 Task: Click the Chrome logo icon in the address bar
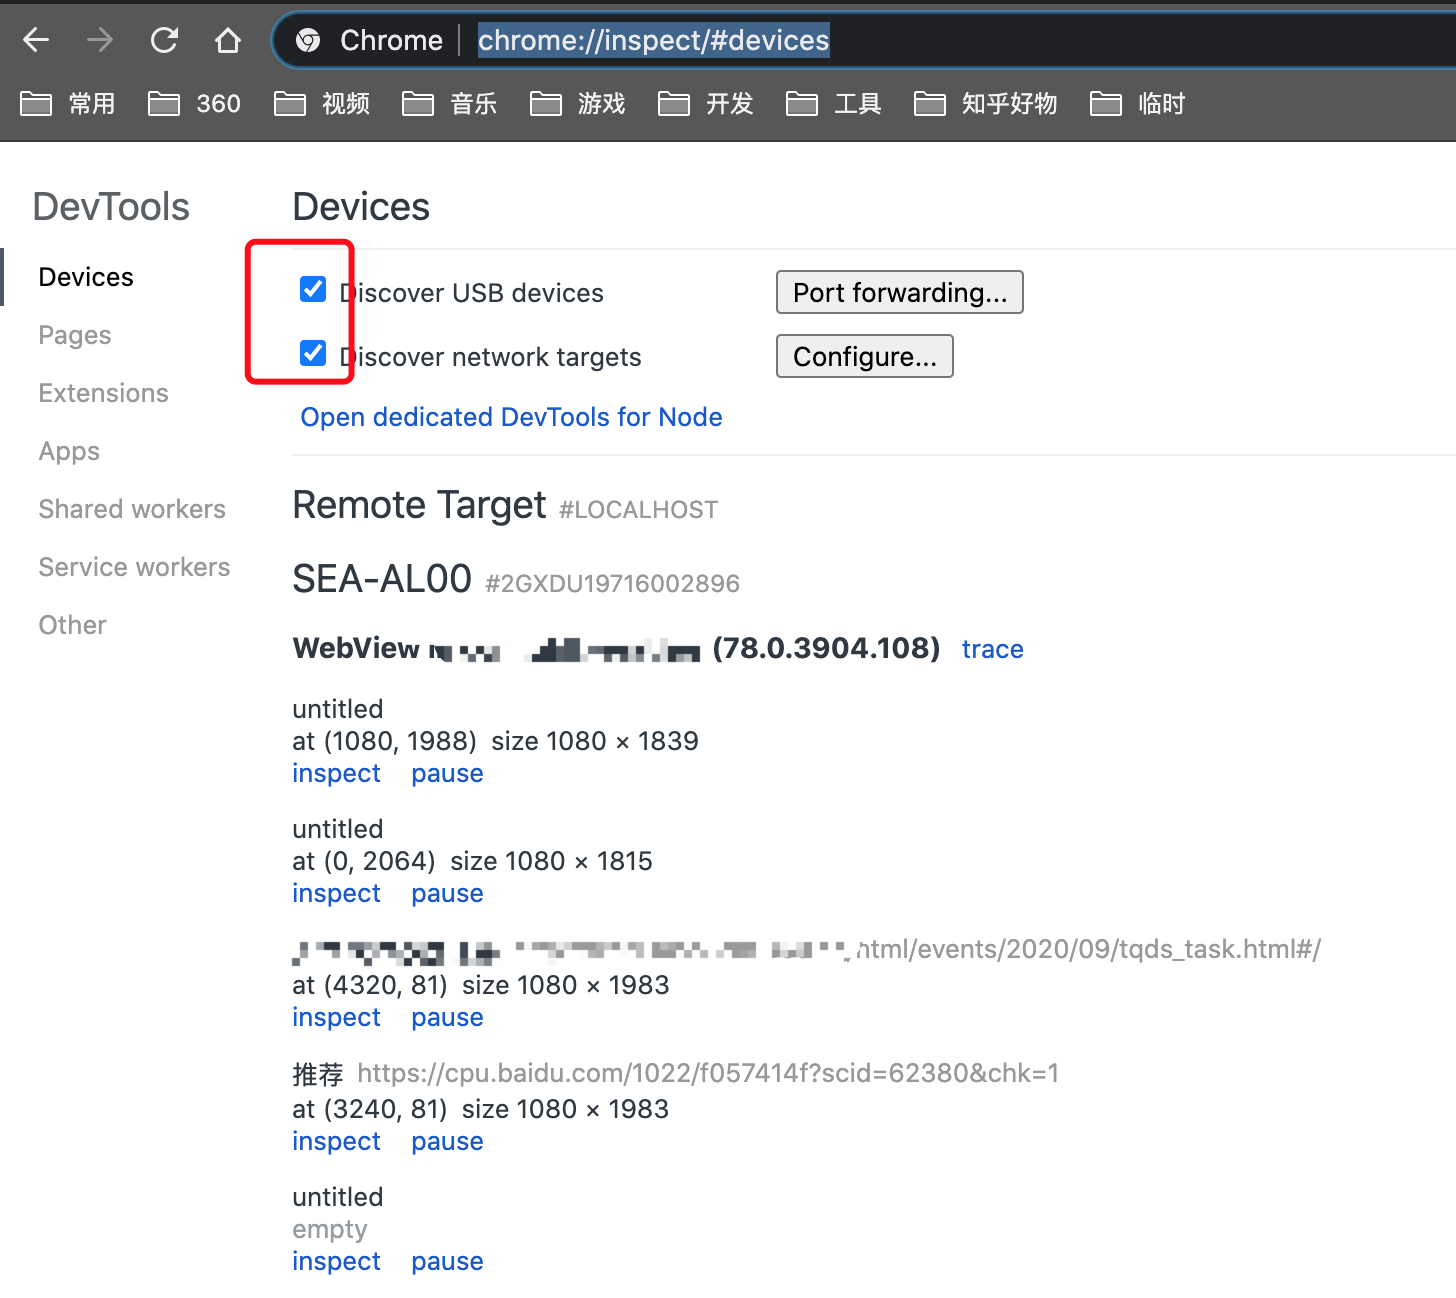pyautogui.click(x=308, y=40)
